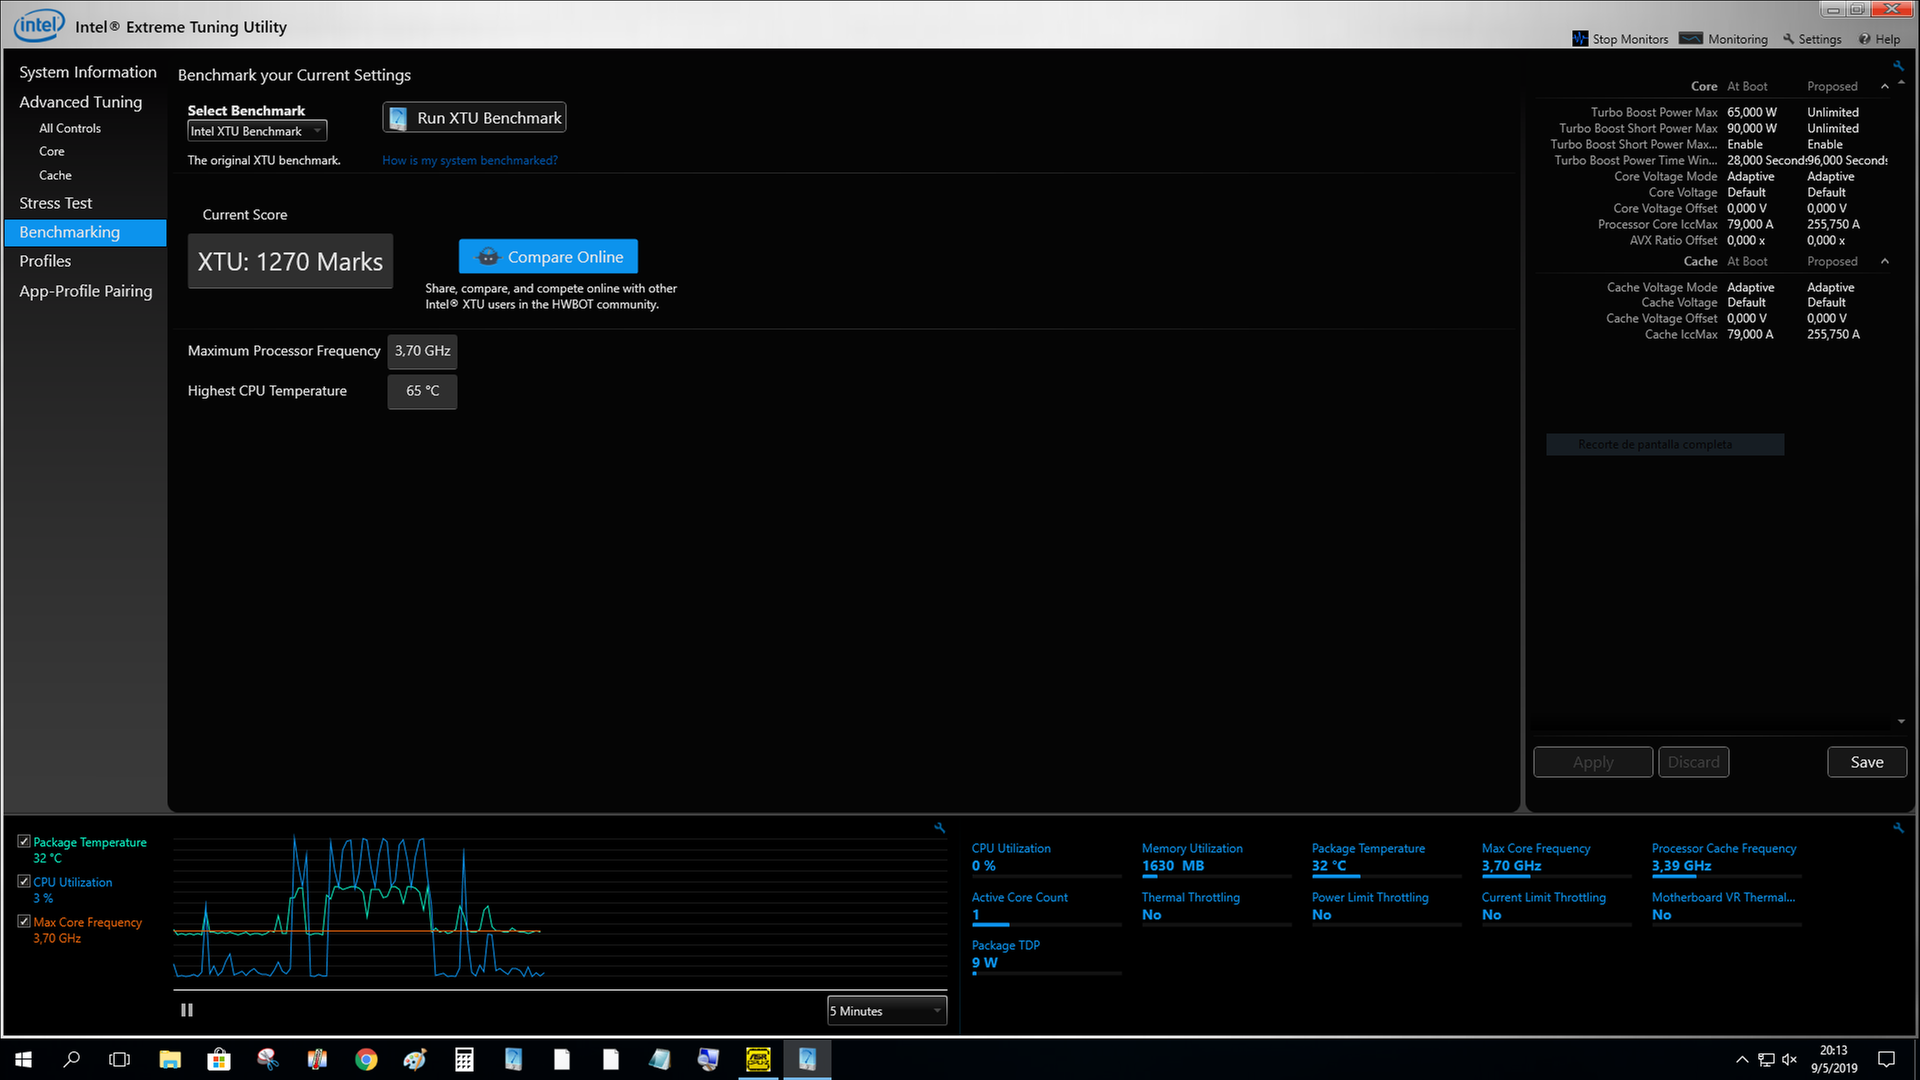
Task: Open the Profiles section
Action: [45, 261]
